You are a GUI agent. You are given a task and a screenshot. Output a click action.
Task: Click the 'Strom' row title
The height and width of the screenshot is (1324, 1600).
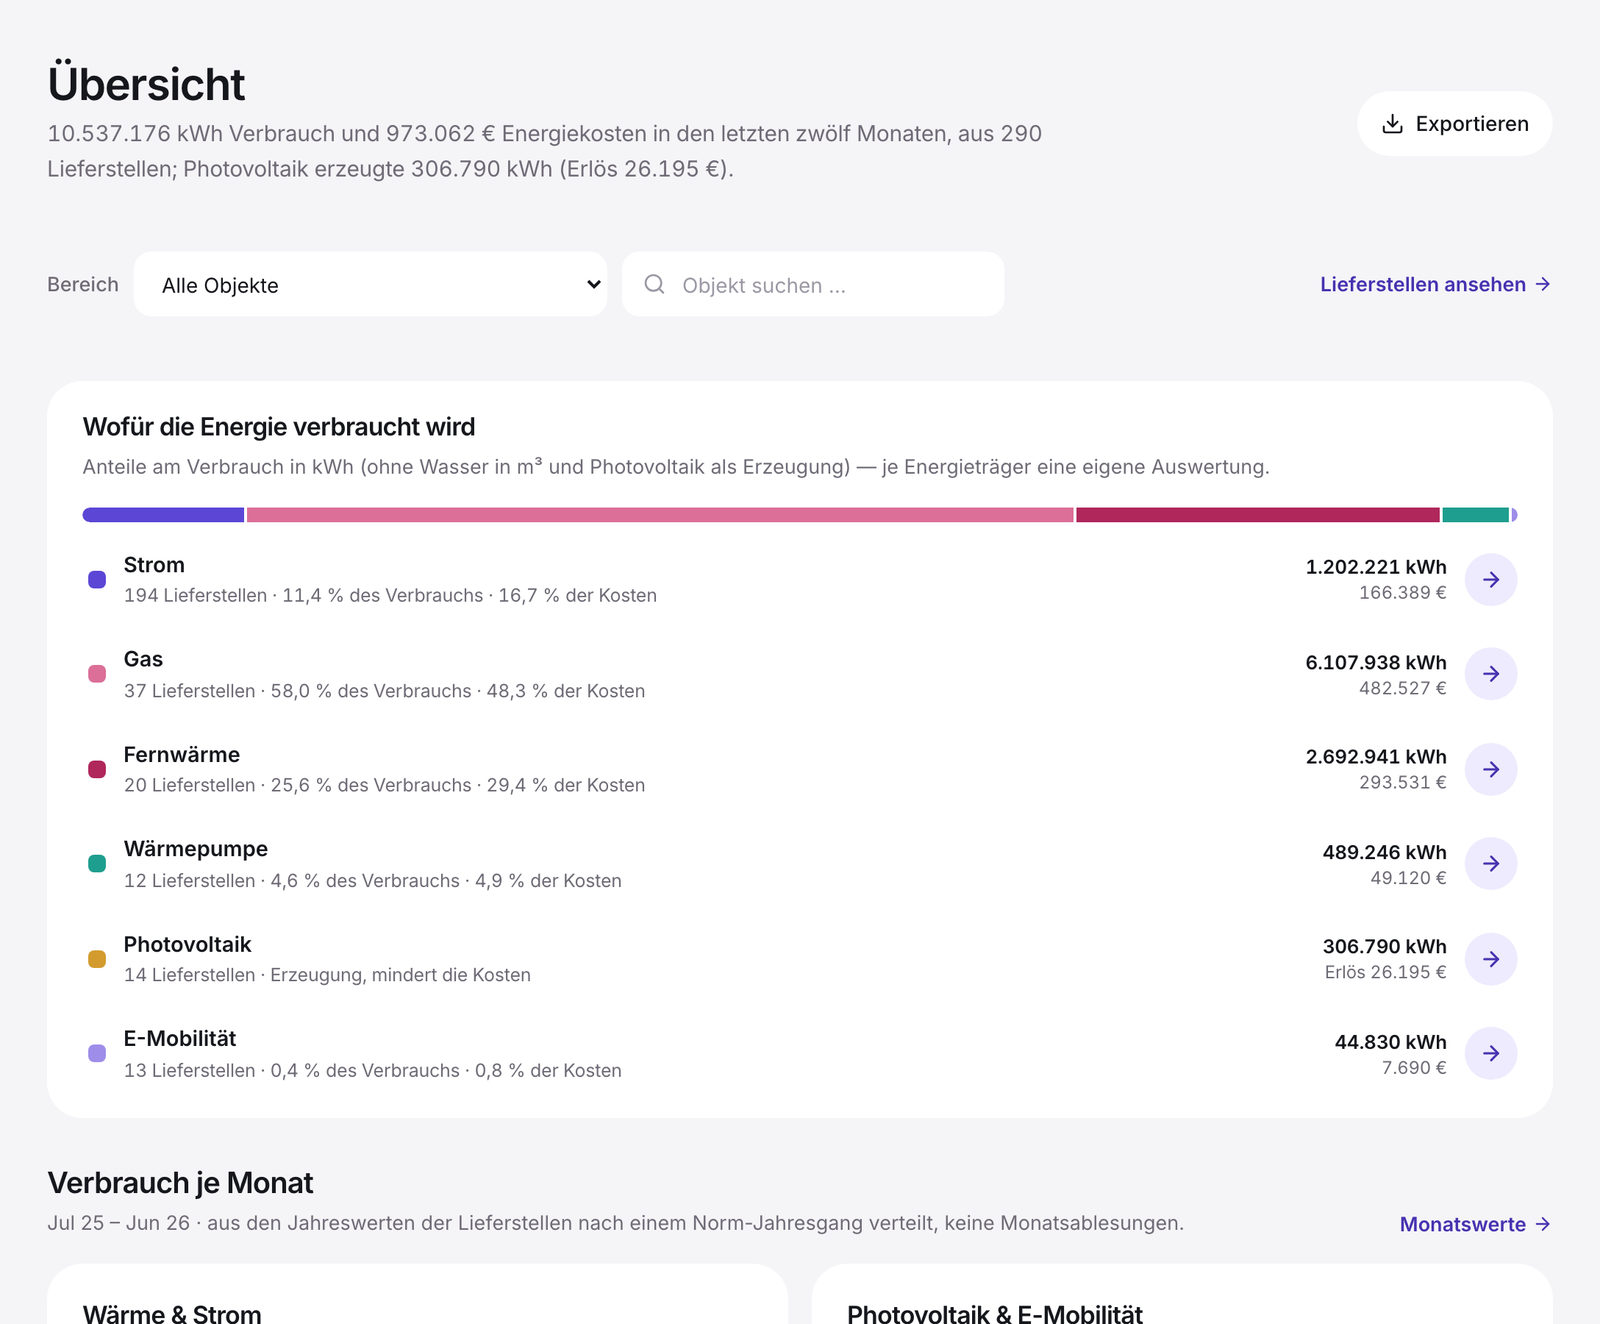click(154, 565)
